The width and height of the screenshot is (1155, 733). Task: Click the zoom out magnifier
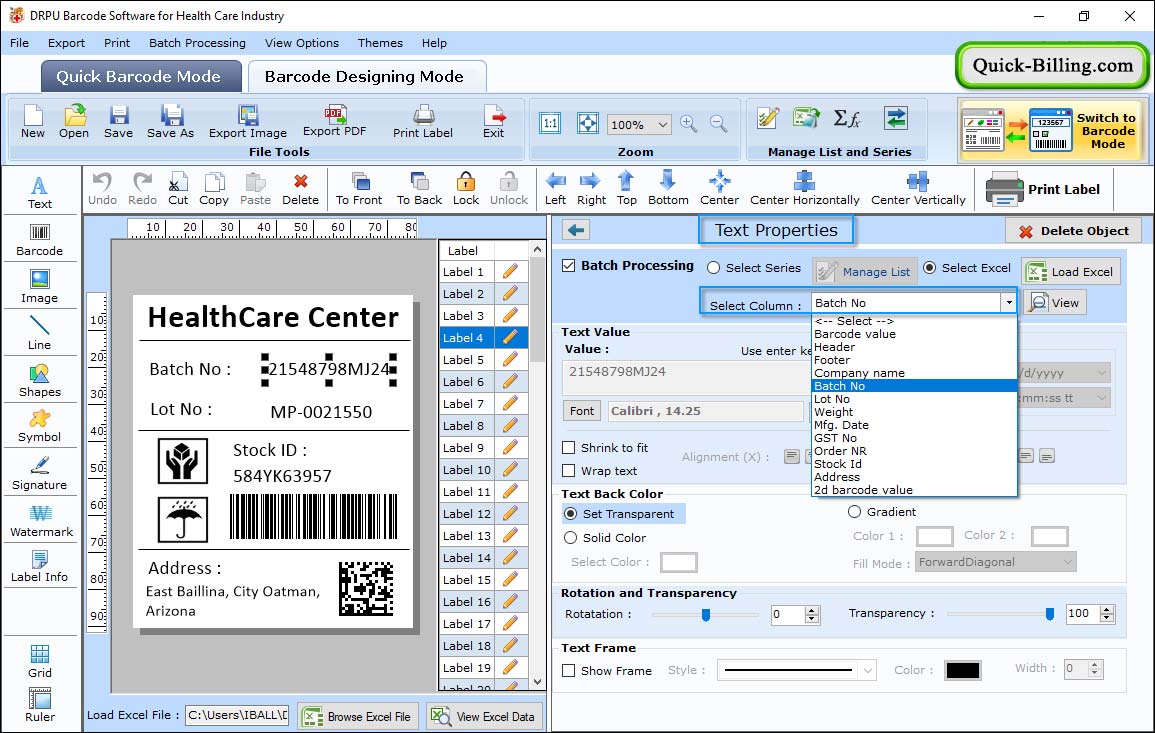718,124
